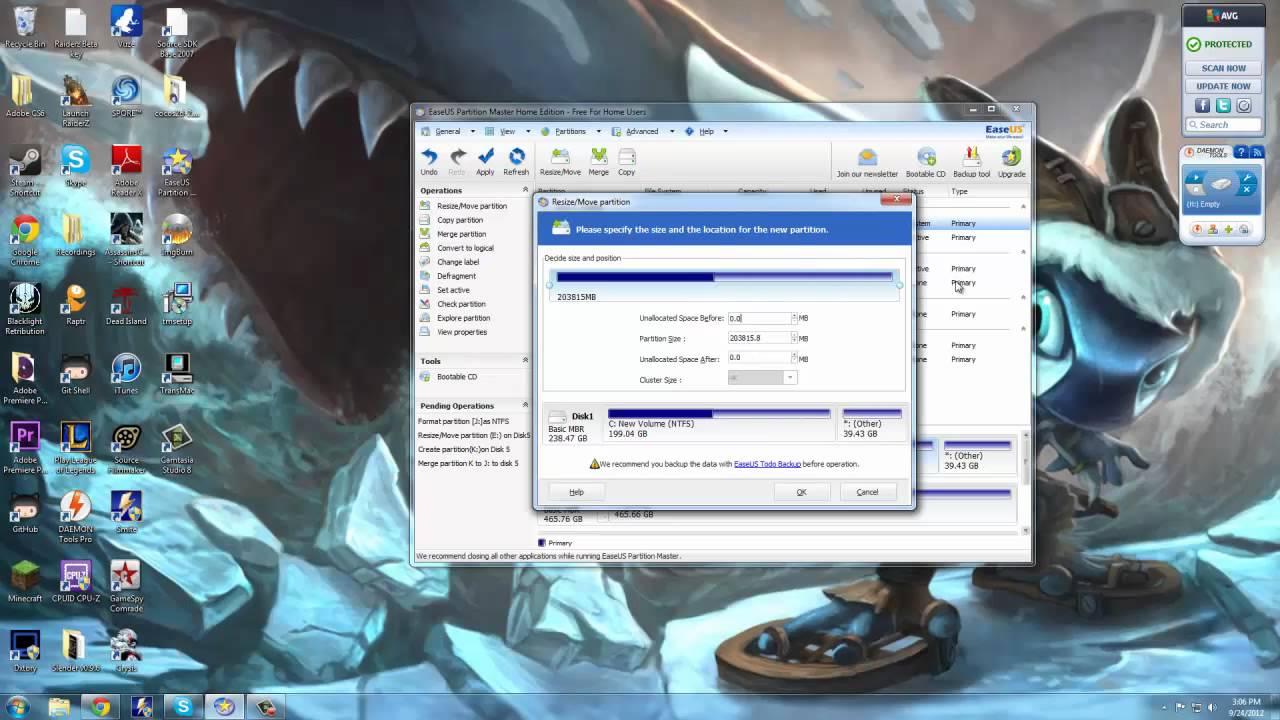Click AVG Update Now button
This screenshot has width=1280, height=720.
[1224, 86]
